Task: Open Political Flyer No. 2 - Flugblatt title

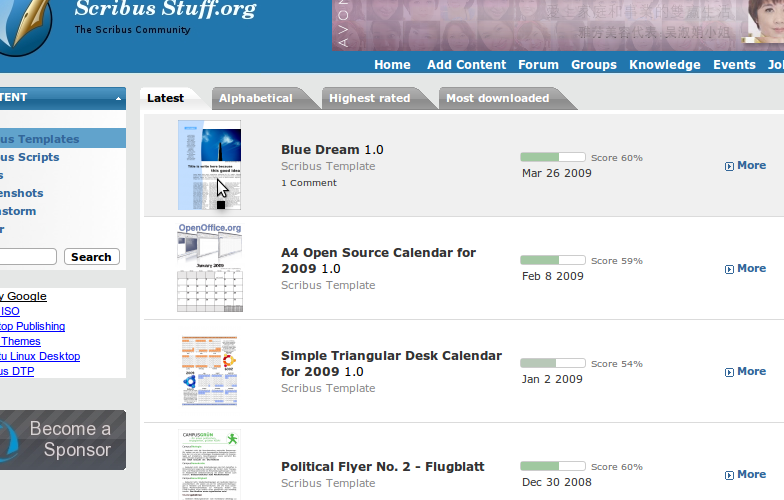Action: coord(382,466)
